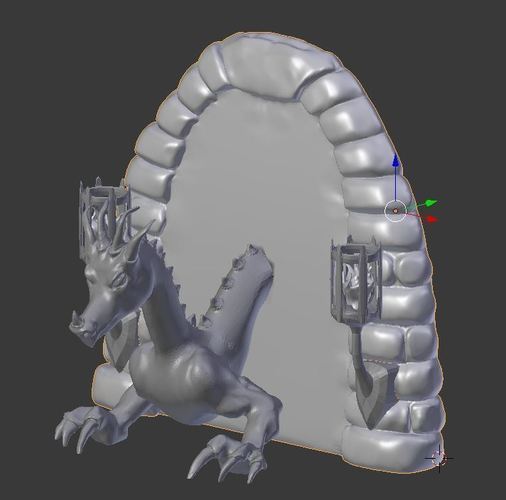Click the bottom base stone of right pillar

(392, 448)
